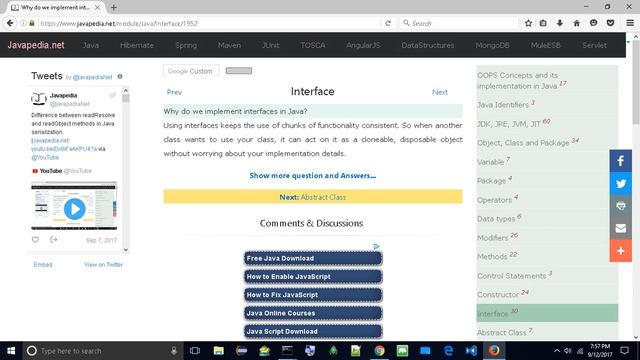Open Windows Start menu
640x360 pixels.
coord(11,351)
